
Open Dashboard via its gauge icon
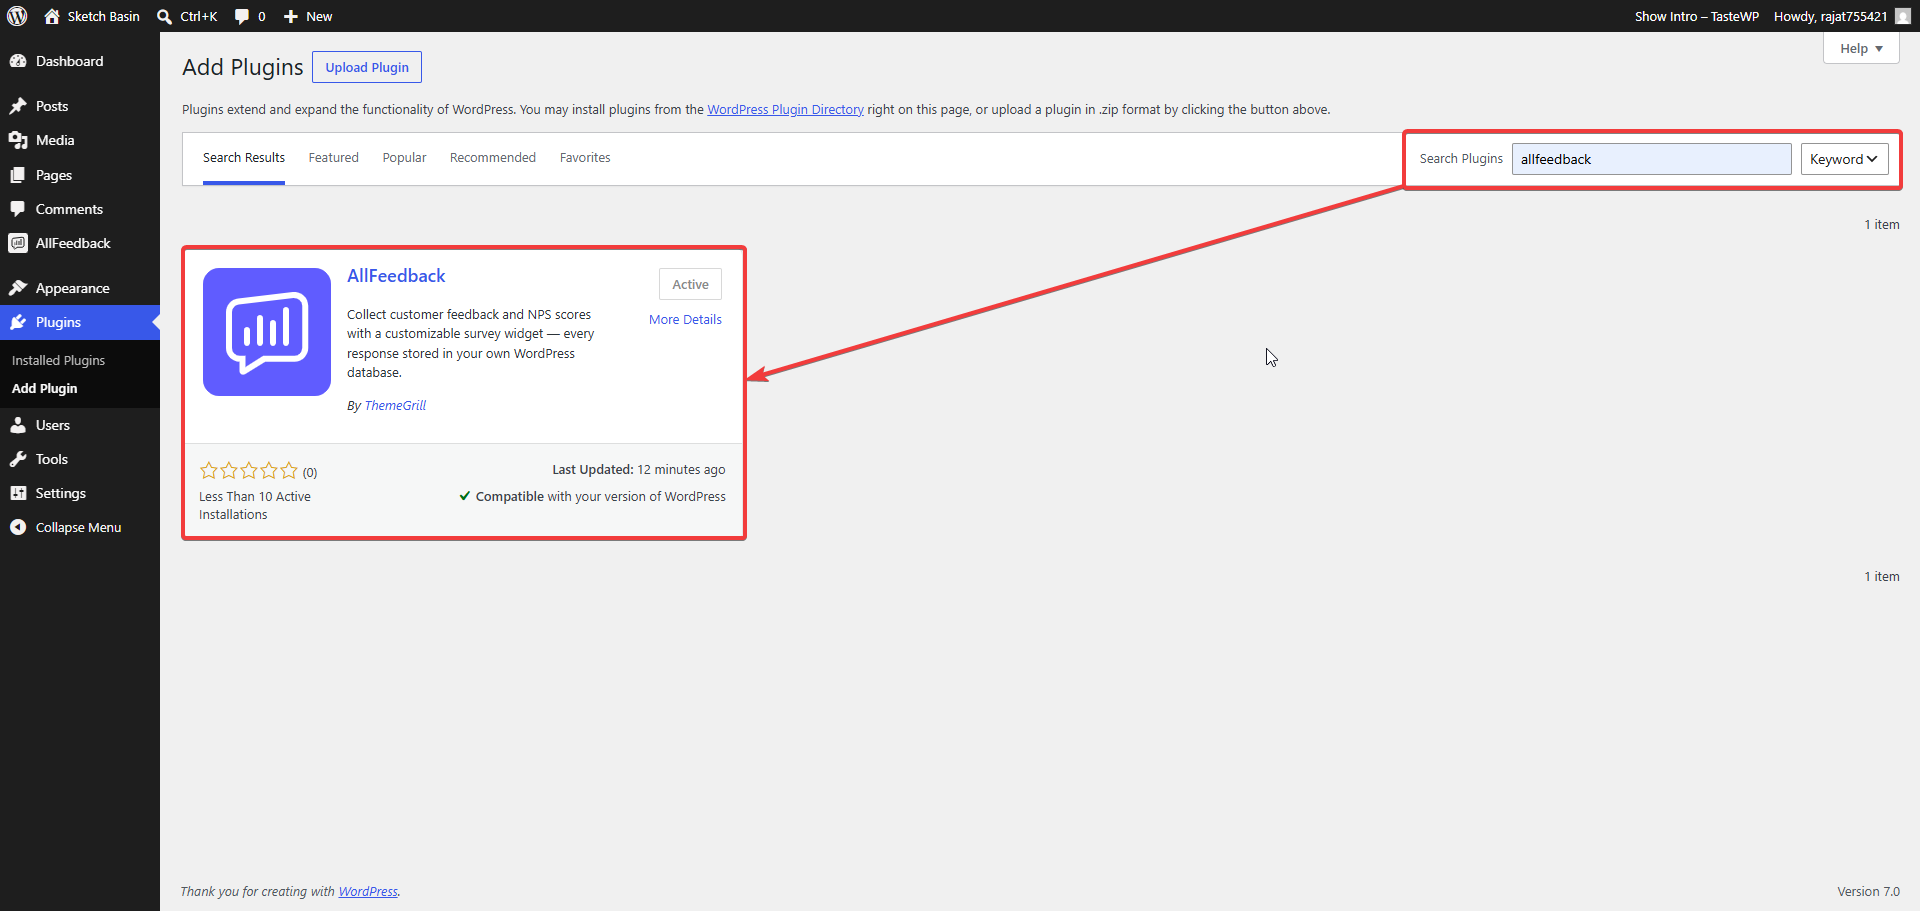[18, 61]
